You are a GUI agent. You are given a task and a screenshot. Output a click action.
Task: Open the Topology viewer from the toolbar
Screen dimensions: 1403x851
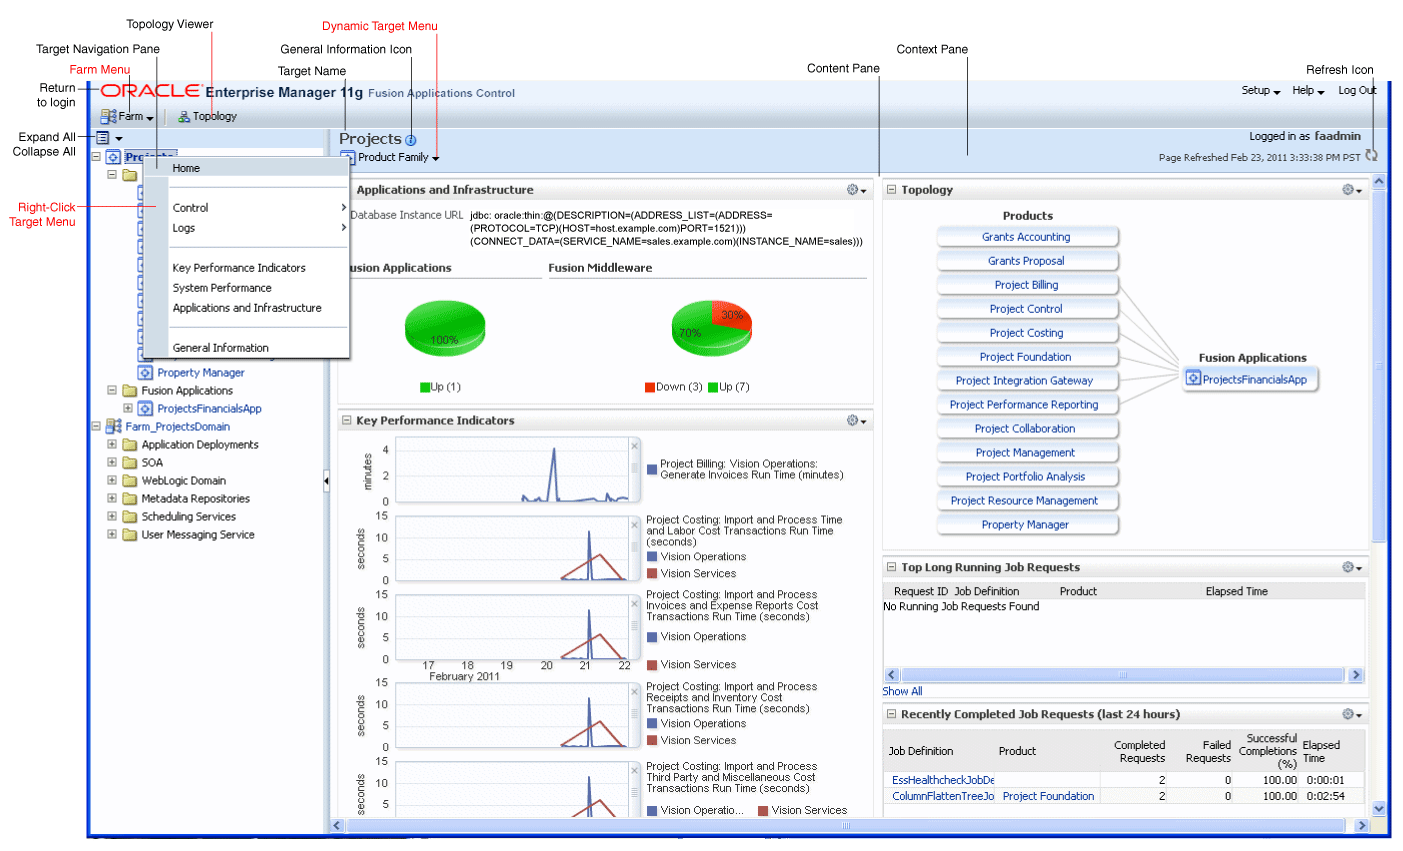(207, 116)
